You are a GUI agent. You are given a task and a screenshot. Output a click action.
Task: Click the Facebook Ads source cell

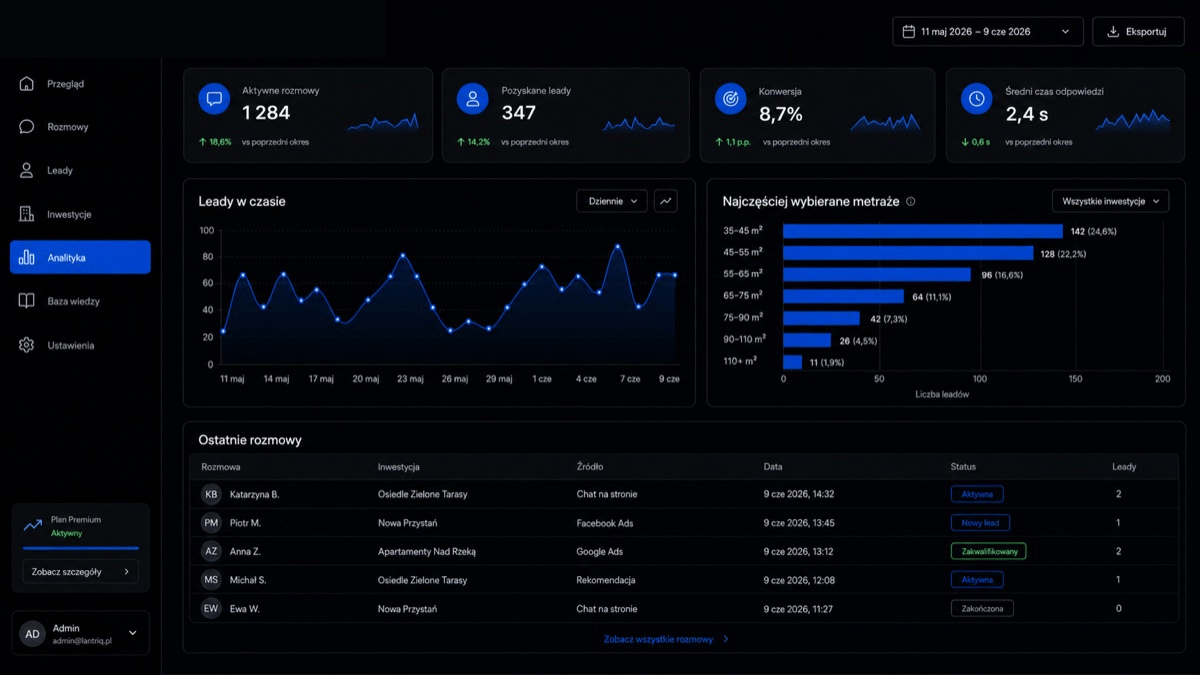click(x=605, y=523)
